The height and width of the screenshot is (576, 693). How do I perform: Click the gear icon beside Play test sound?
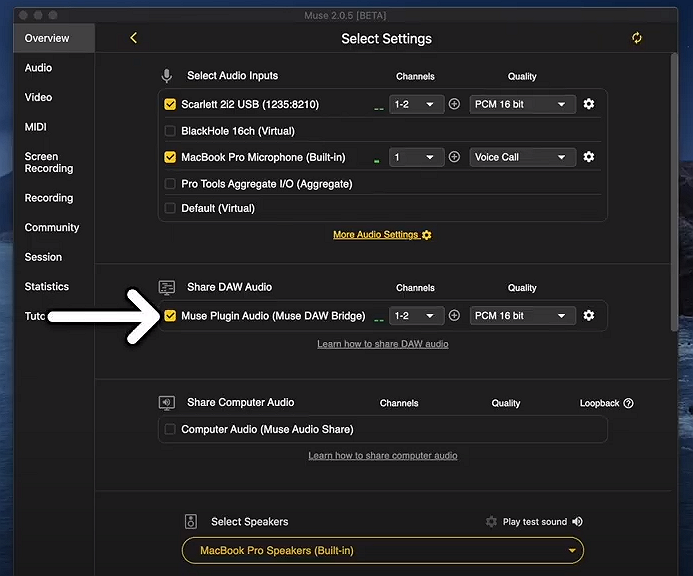point(491,522)
